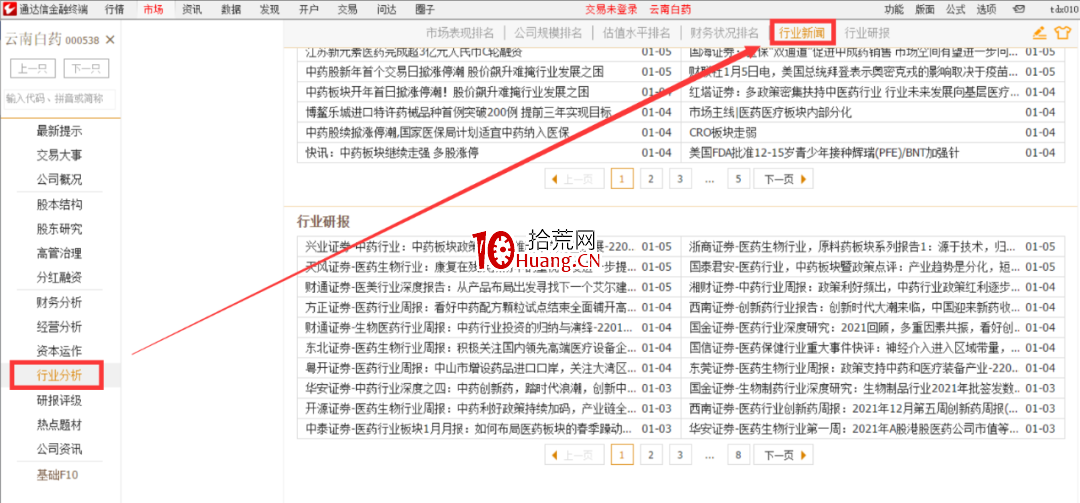Screen dimensions: 1080x503
Task: Select 资本运作 in the sidebar
Action: click(x=59, y=351)
